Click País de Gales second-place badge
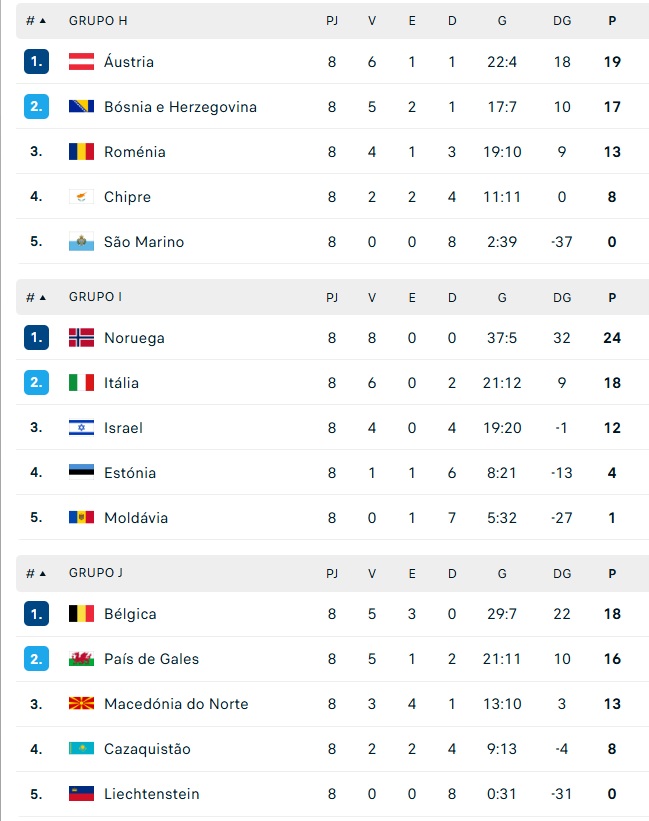Image resolution: width=649 pixels, height=821 pixels. click(x=36, y=659)
